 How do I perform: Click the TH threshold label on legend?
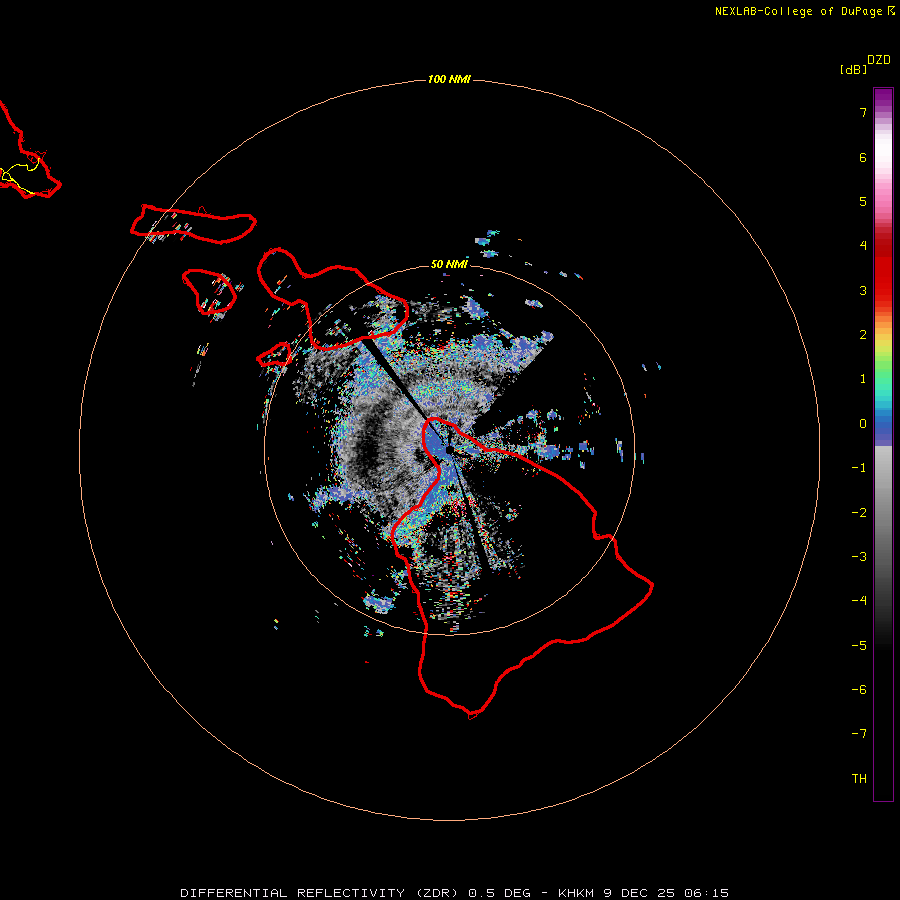(859, 779)
